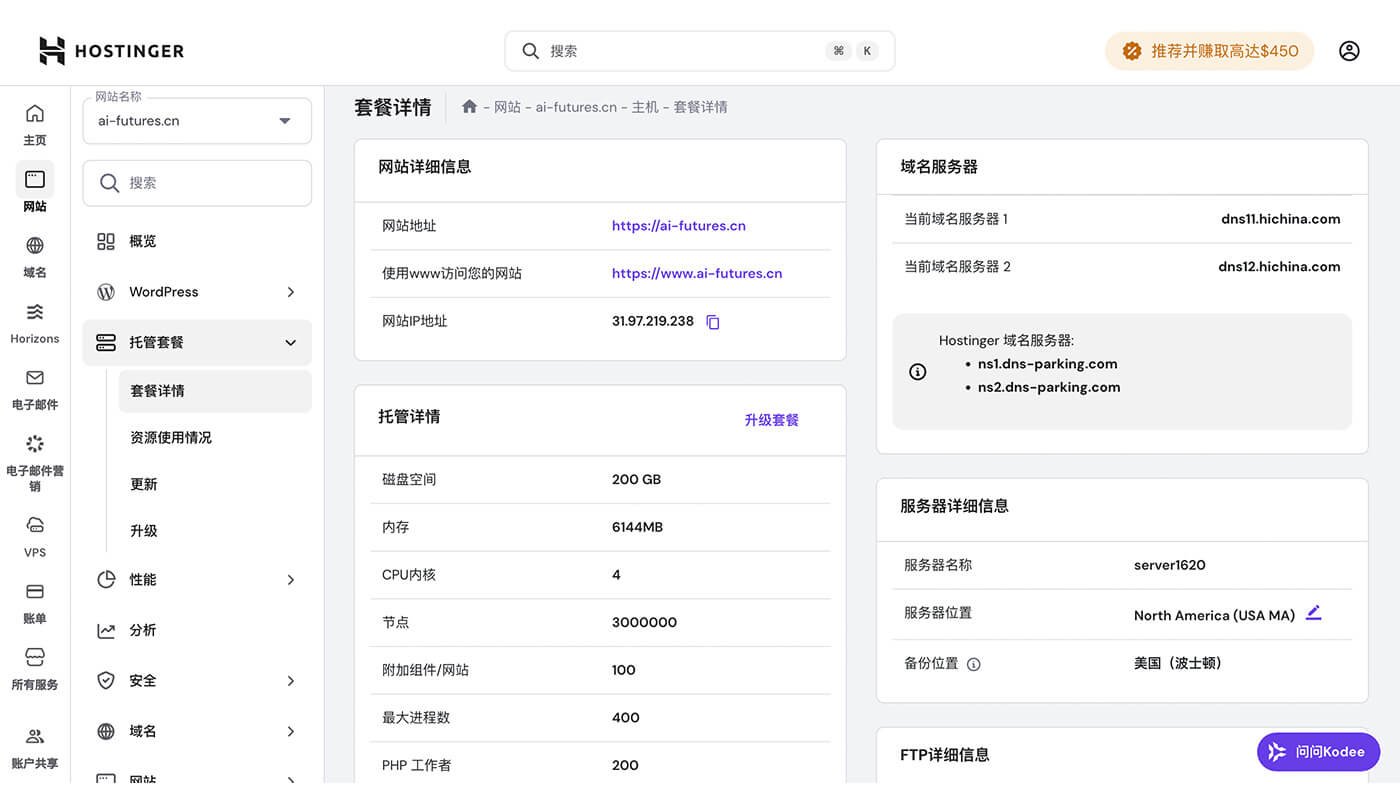Open the account profile icon
The width and height of the screenshot is (1400, 800).
click(1349, 50)
